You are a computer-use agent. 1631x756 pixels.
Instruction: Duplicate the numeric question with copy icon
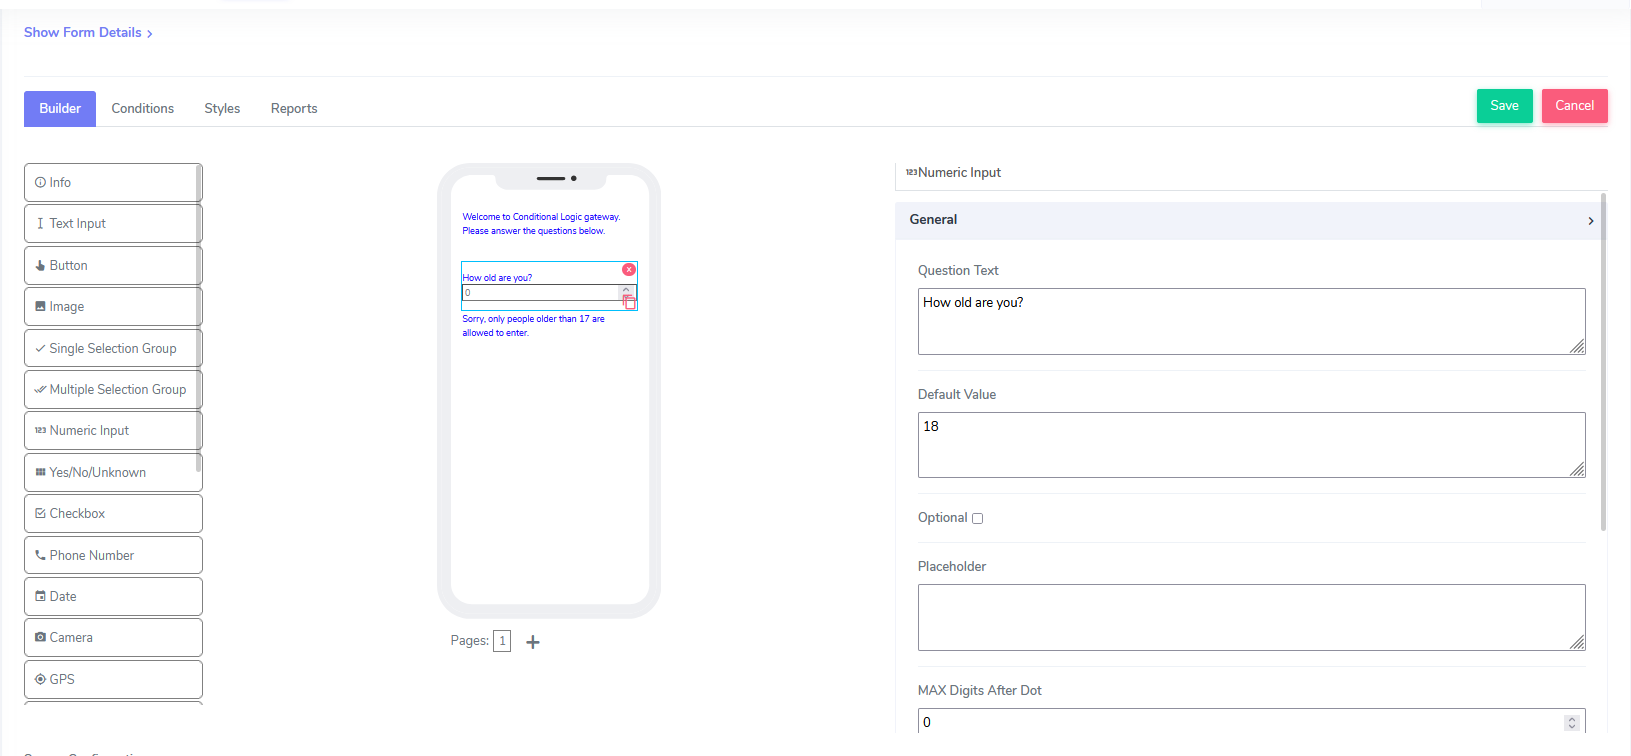coord(629,302)
